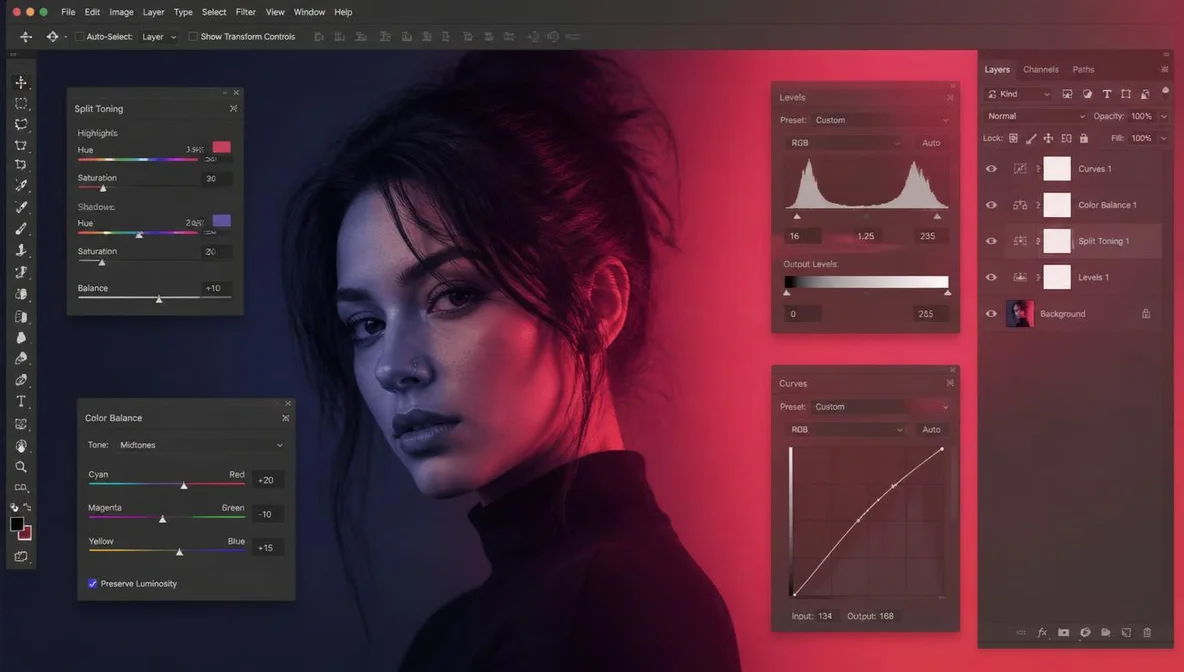Hide the Color Balance 1 layer
Image resolution: width=1184 pixels, height=672 pixels.
point(991,205)
